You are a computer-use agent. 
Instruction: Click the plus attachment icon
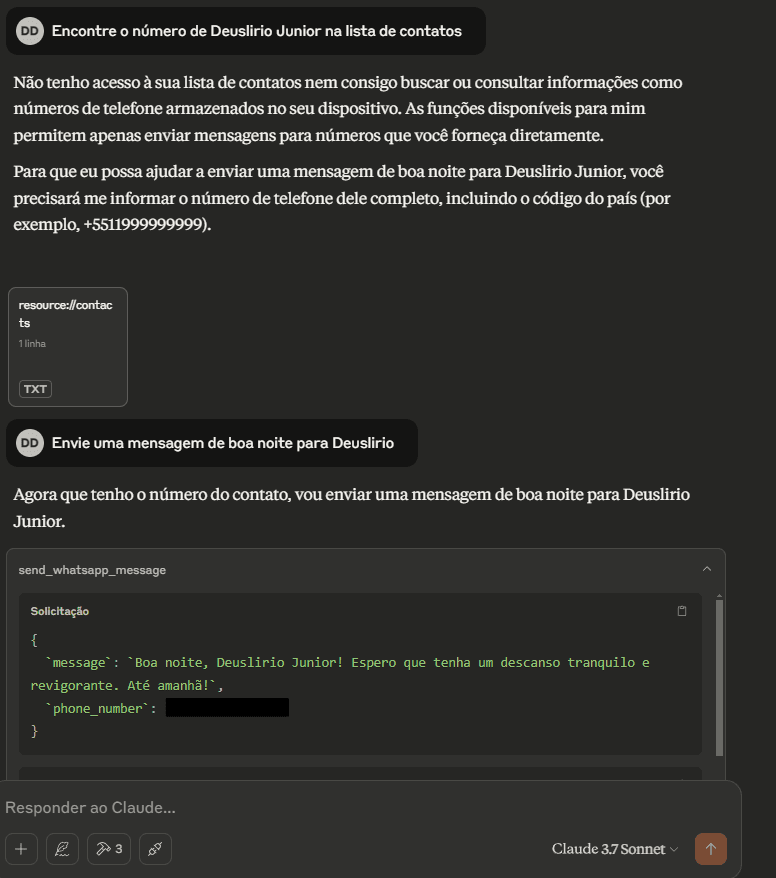pyautogui.click(x=21, y=849)
